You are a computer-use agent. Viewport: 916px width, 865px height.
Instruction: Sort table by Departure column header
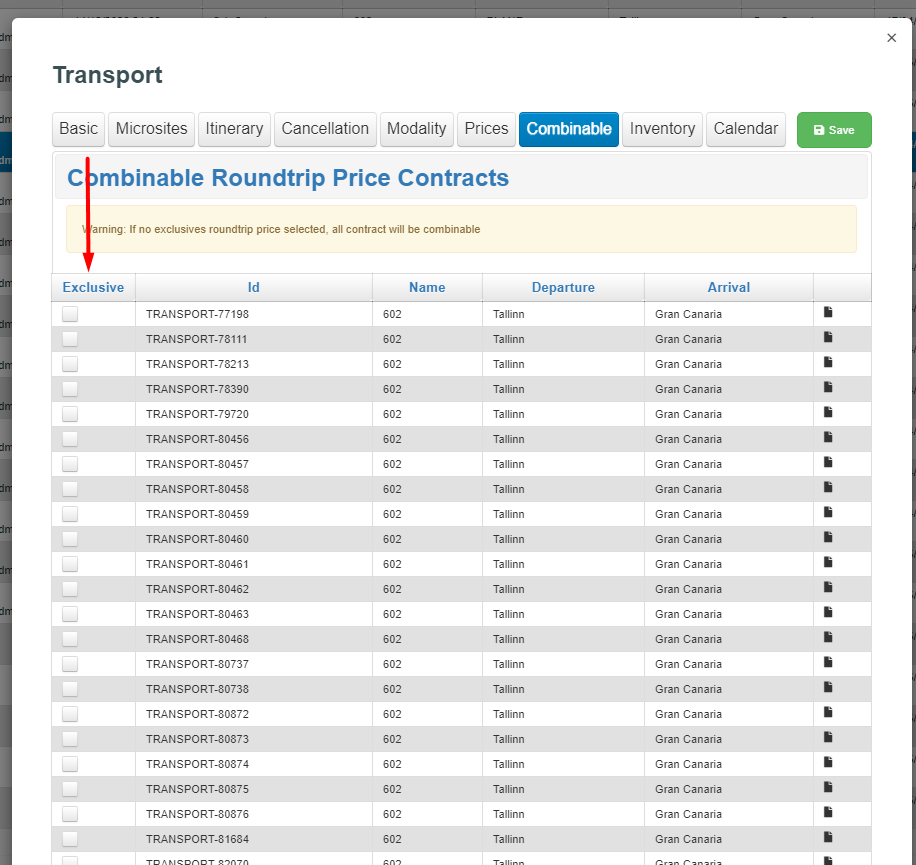[563, 288]
